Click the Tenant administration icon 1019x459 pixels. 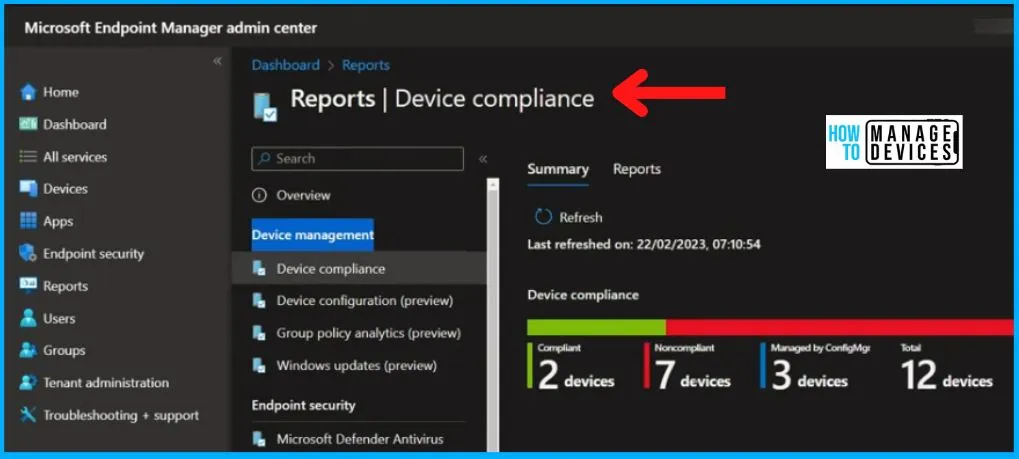[28, 382]
